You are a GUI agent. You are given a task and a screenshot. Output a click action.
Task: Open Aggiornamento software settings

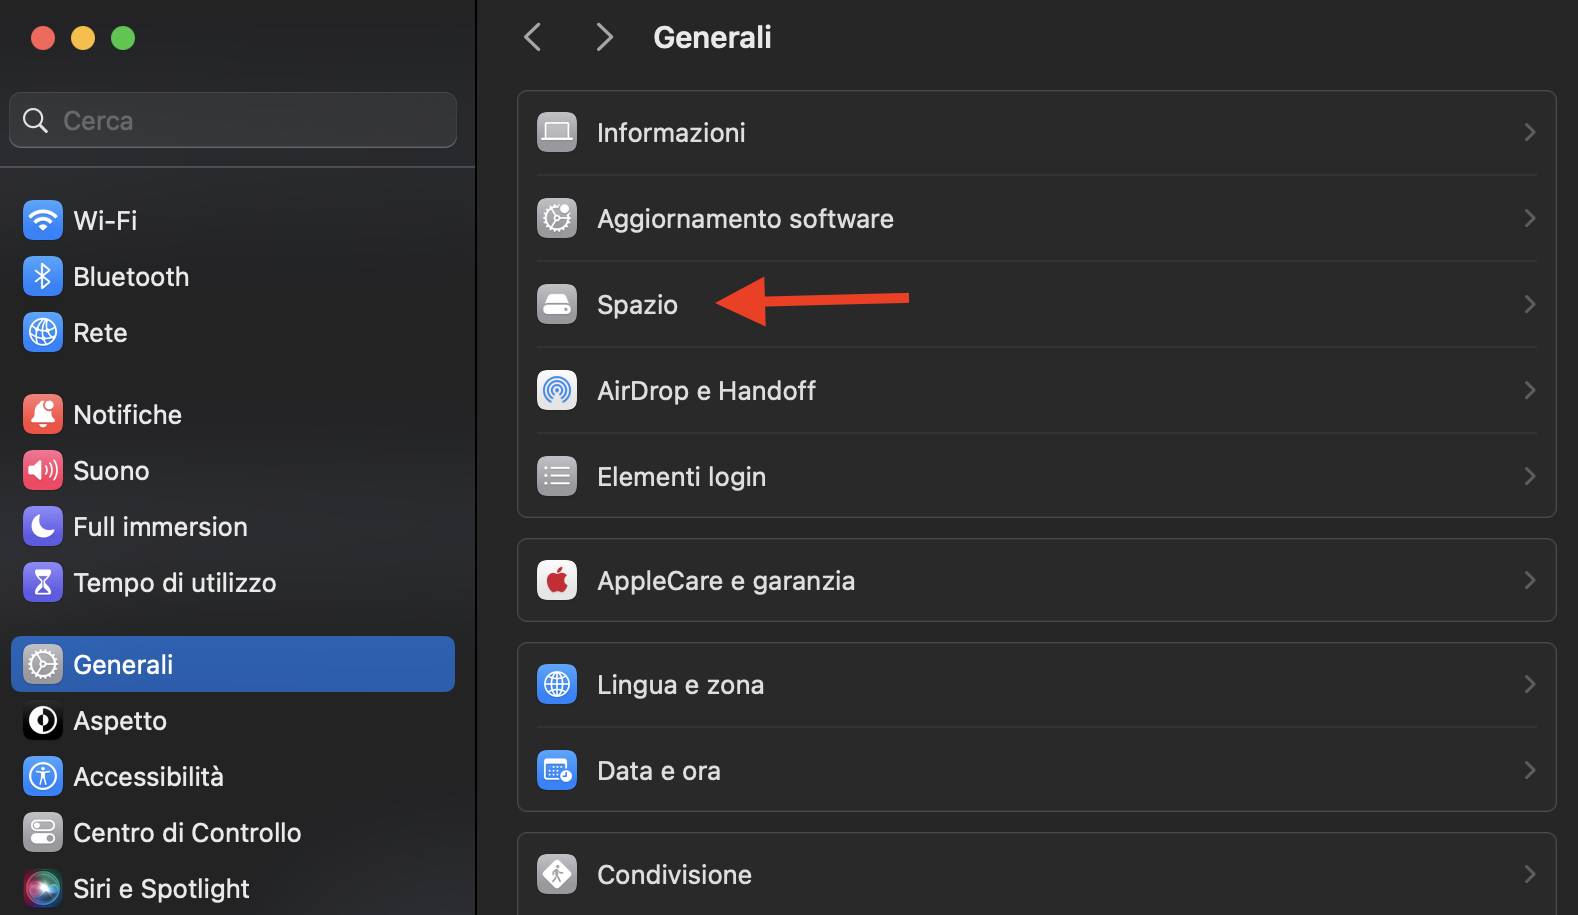[x=1037, y=218]
